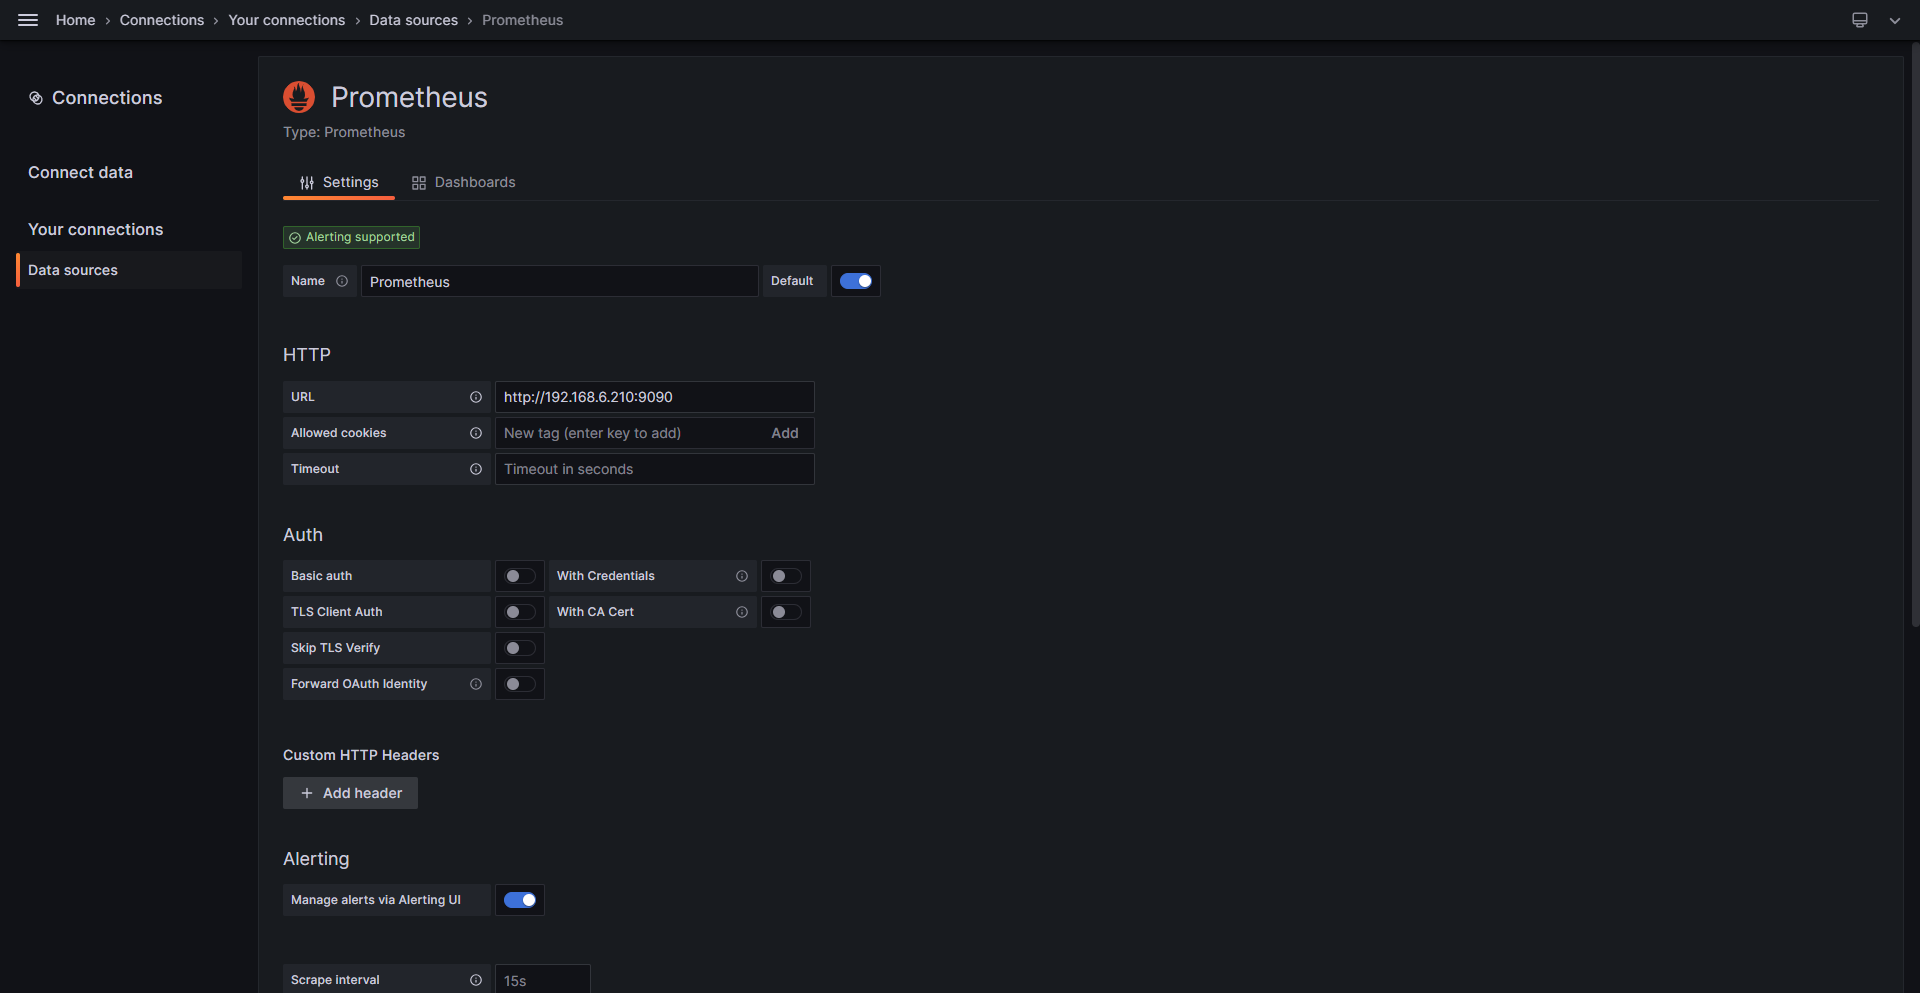
Task: Click the Custom HTTP Headers heading
Action: [x=361, y=755]
